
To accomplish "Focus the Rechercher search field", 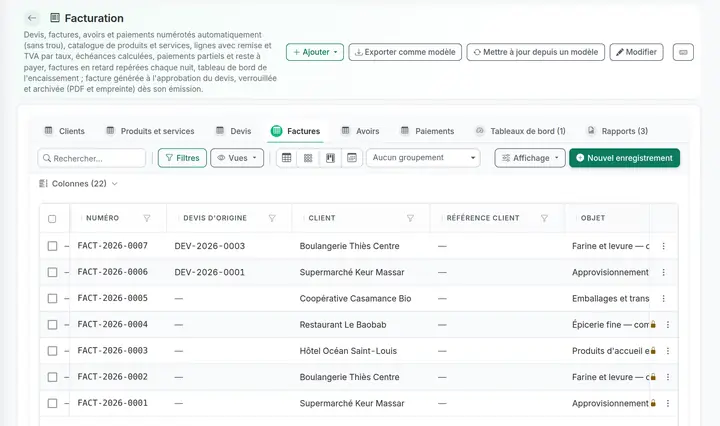I will pyautogui.click(x=92, y=158).
